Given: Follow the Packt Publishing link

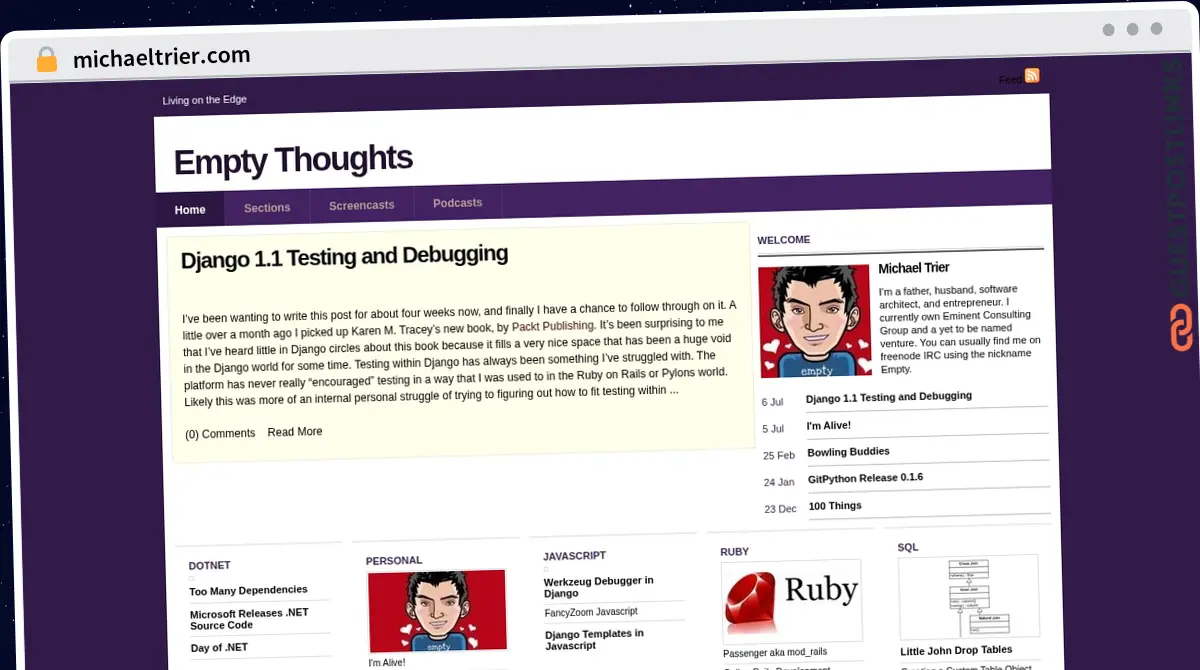Looking at the screenshot, I should click(x=553, y=326).
